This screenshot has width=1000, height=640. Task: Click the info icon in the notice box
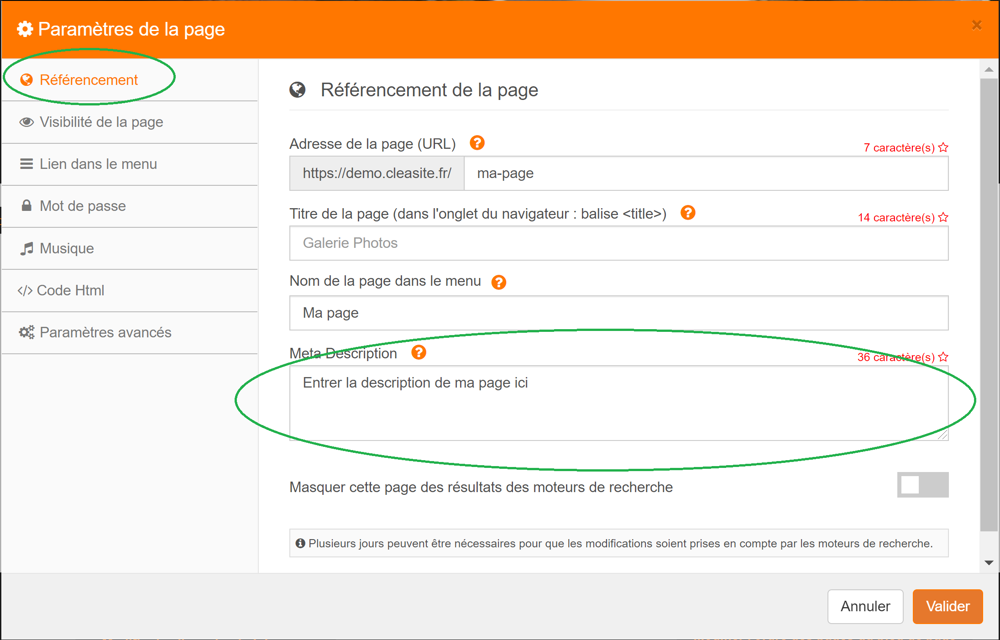click(x=300, y=544)
